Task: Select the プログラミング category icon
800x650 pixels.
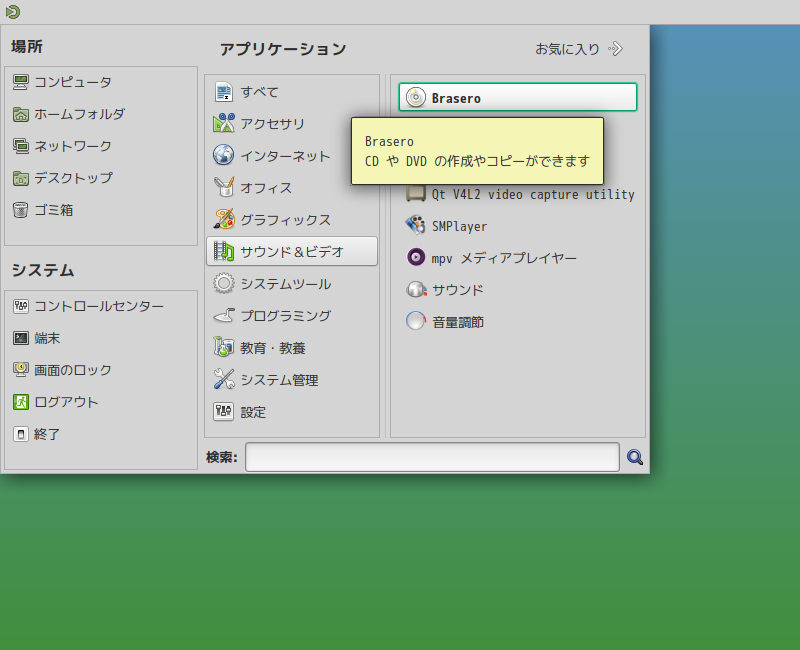Action: 223,316
